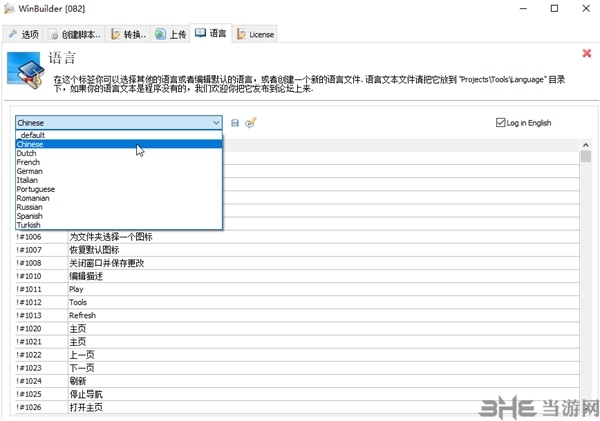Choose German from language dropdown
The width and height of the screenshot is (600, 421).
pos(119,171)
